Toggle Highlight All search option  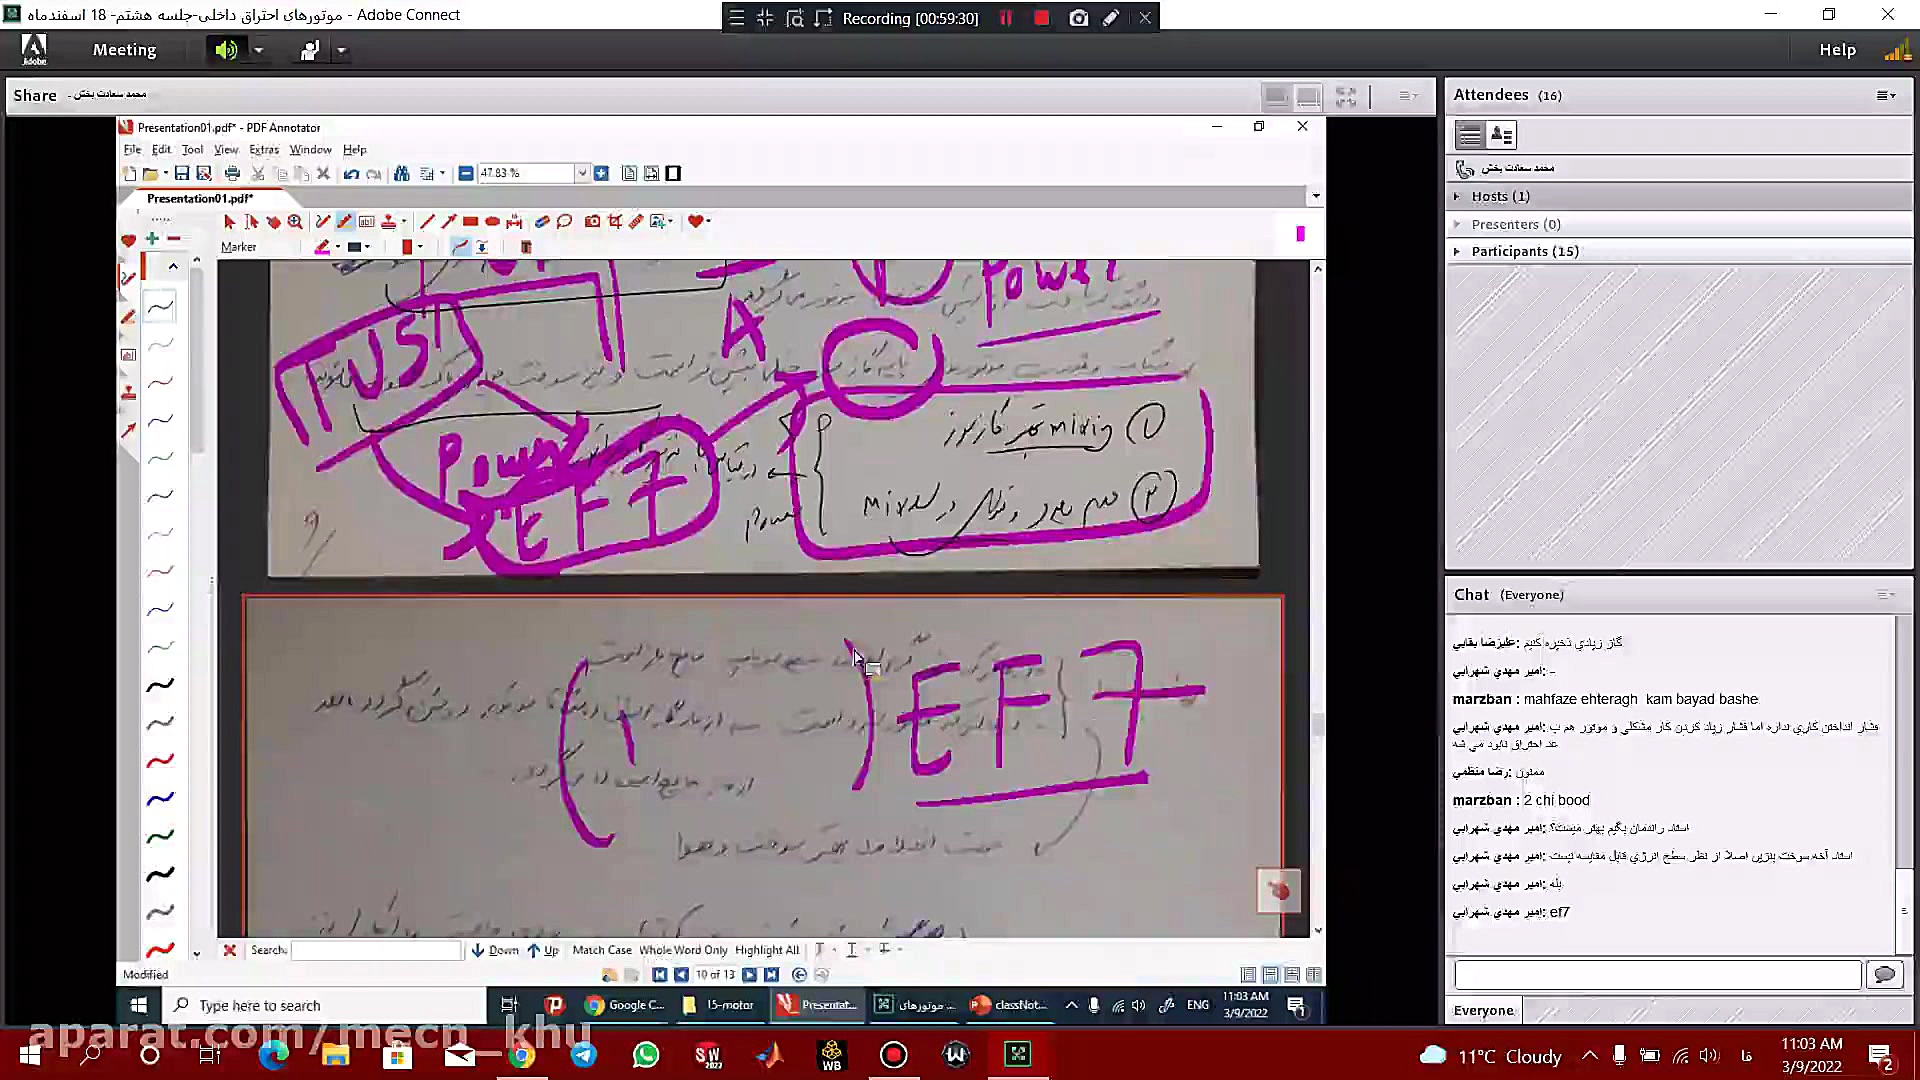pyautogui.click(x=766, y=950)
